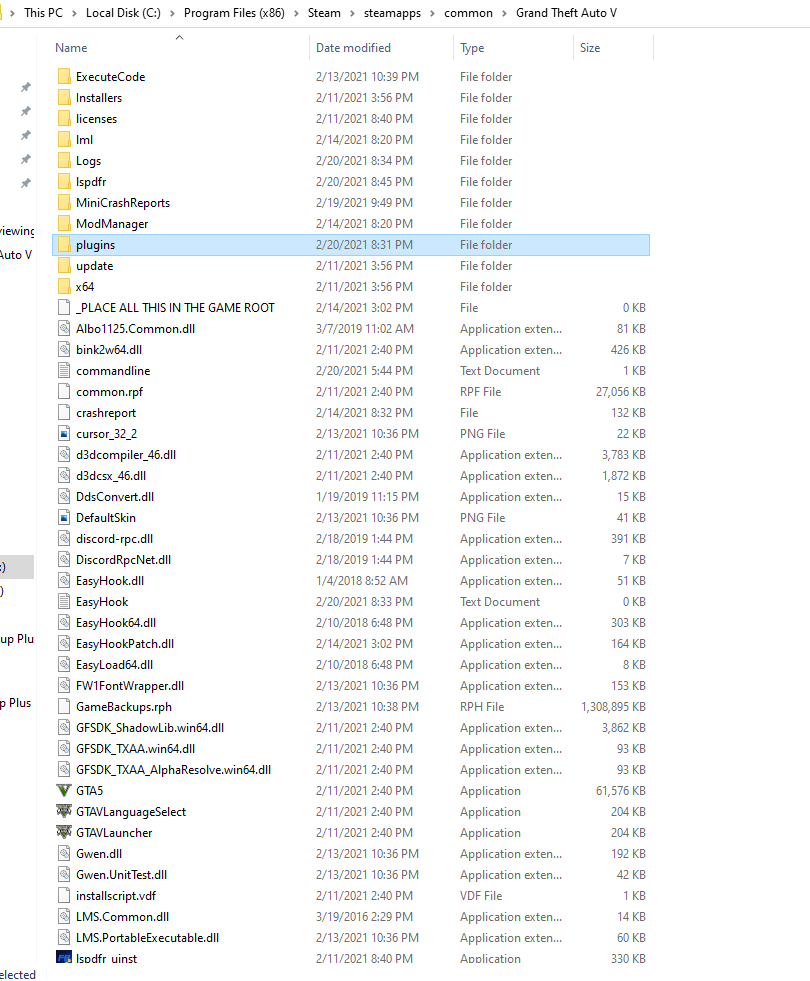Expand the breadcrumb chevron after This PC

point(74,13)
